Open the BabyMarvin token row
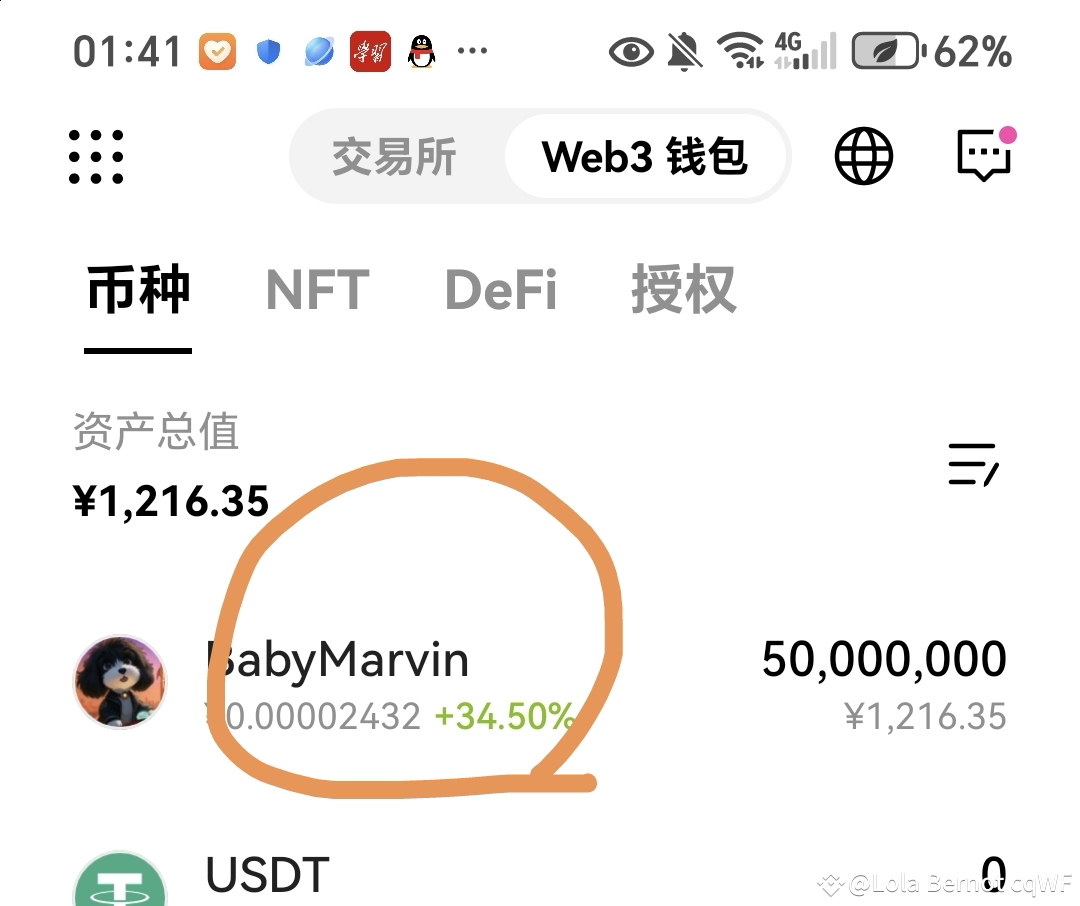This screenshot has height=906, width=1080. point(540,682)
